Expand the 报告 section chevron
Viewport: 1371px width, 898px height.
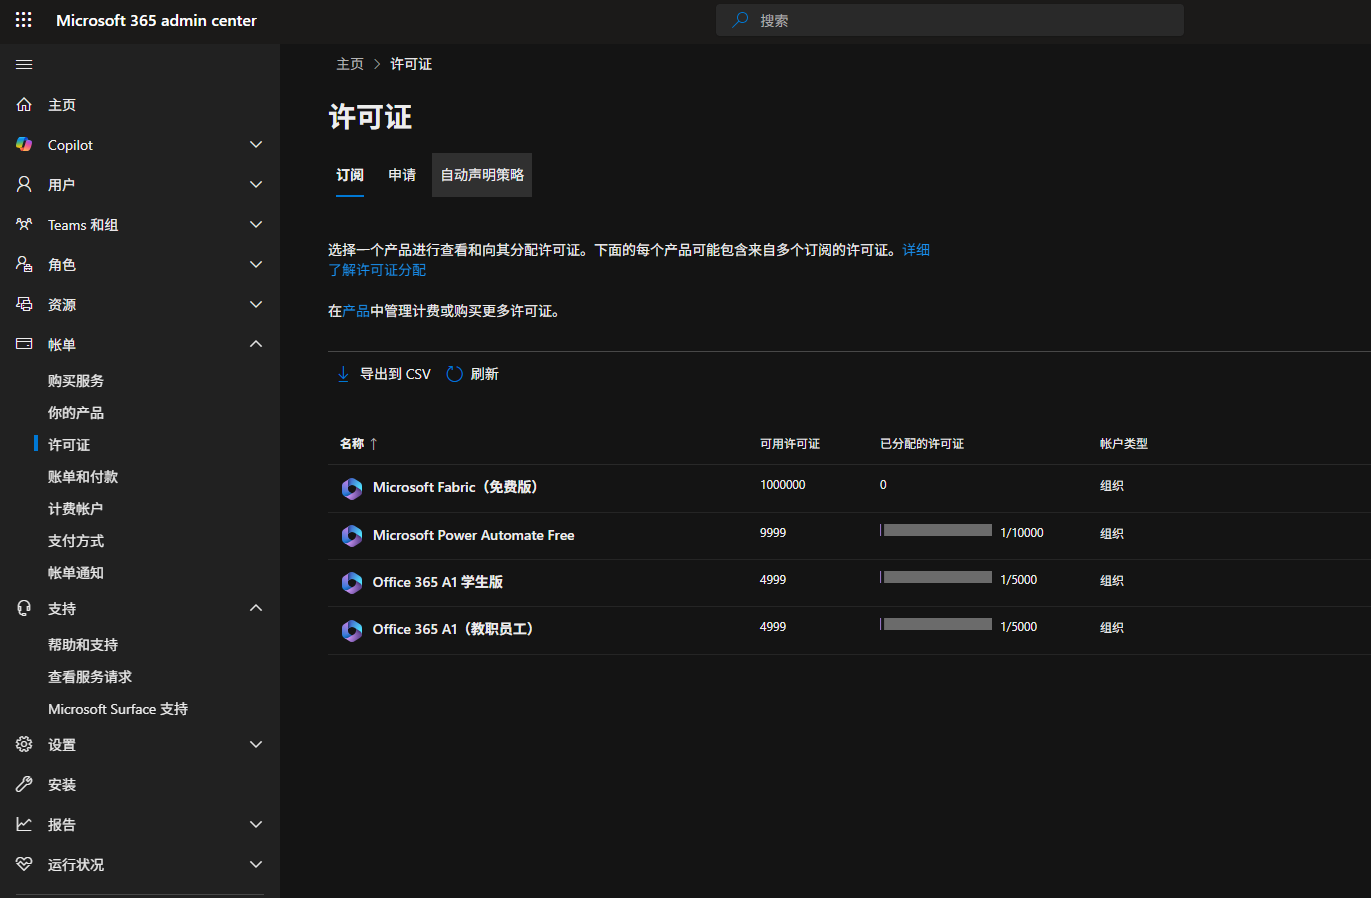click(x=256, y=824)
